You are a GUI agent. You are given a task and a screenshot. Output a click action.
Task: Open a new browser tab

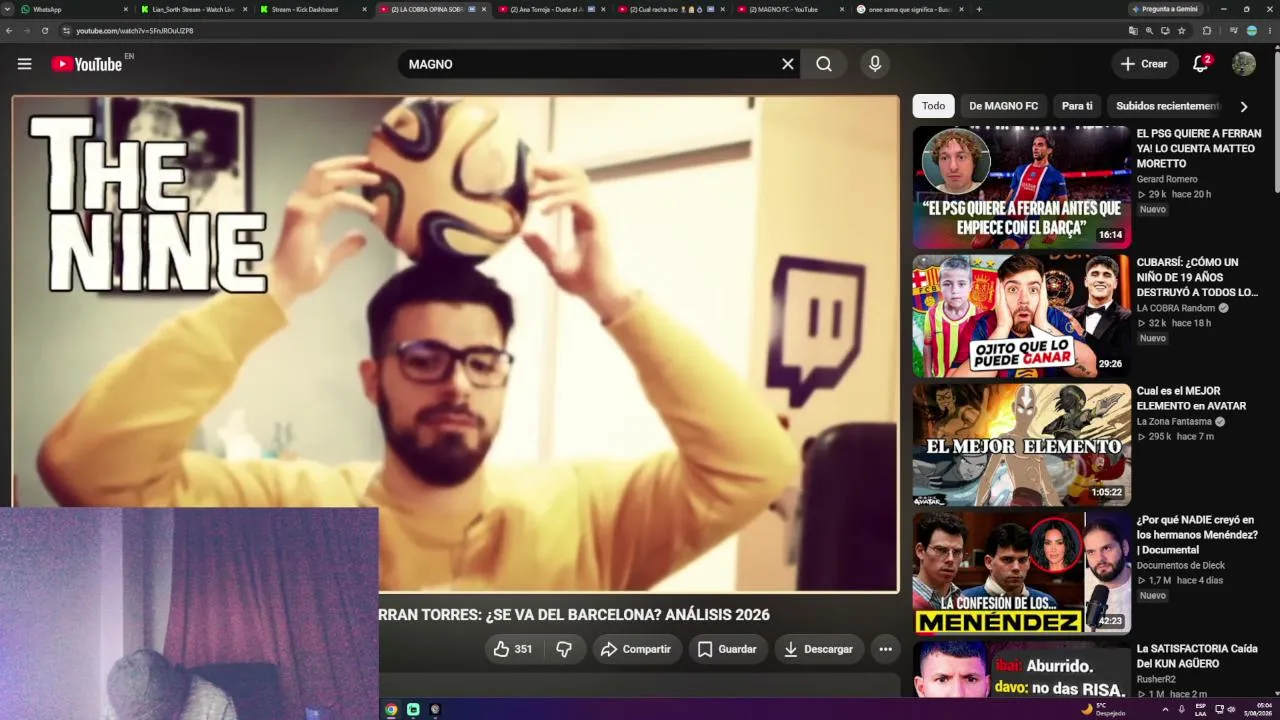click(979, 9)
